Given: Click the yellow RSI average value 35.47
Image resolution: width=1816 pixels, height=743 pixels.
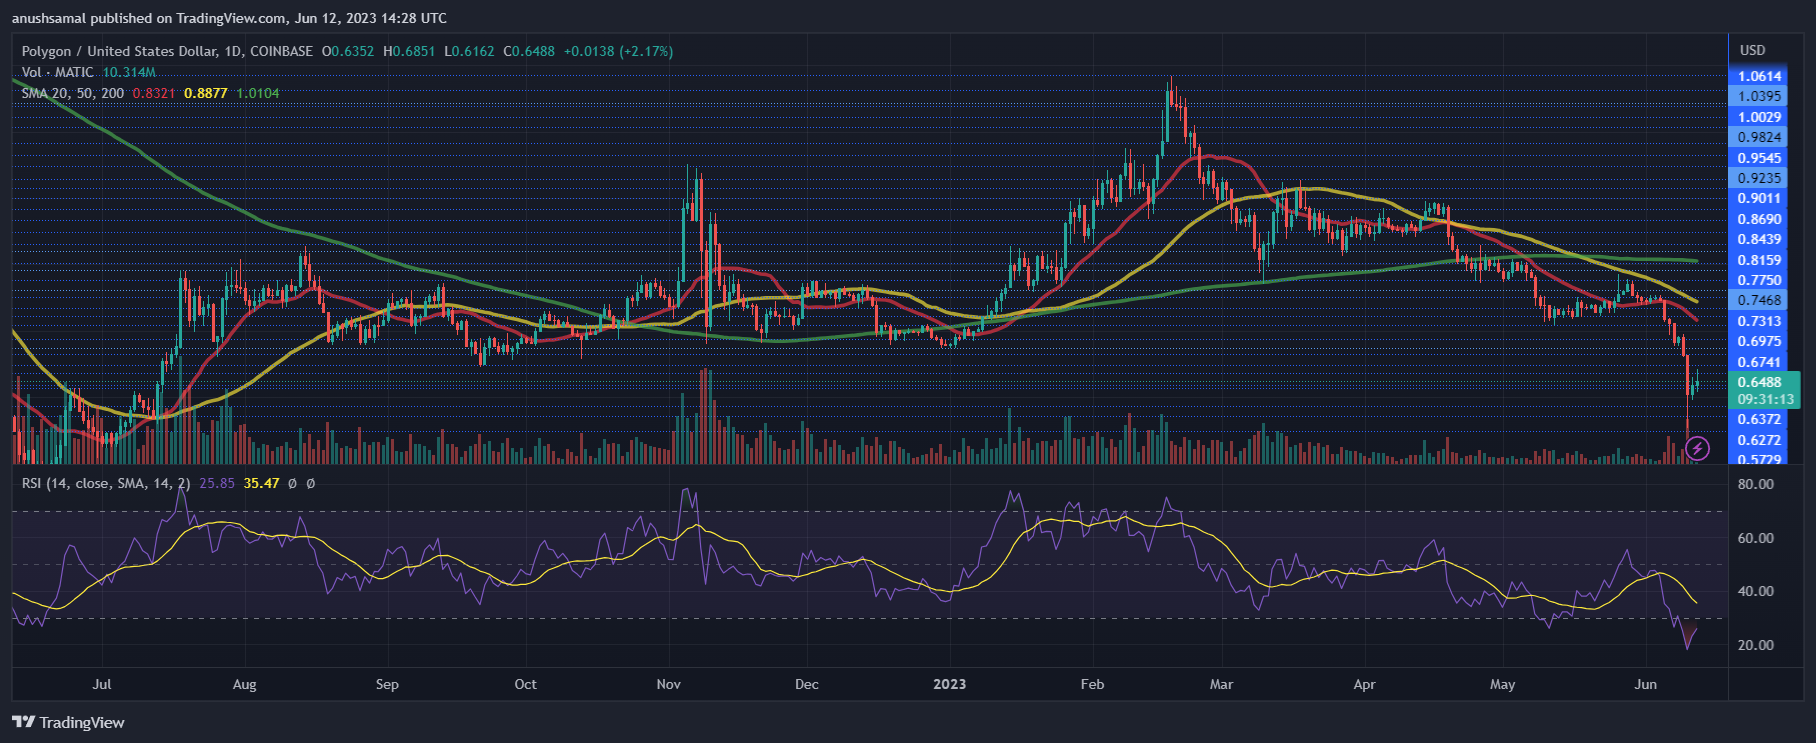Looking at the screenshot, I should tap(262, 483).
